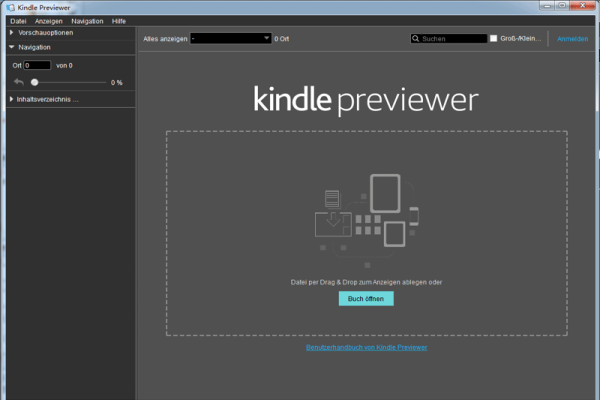The width and height of the screenshot is (600, 400).
Task: Open the Datei menu
Action: coord(18,21)
